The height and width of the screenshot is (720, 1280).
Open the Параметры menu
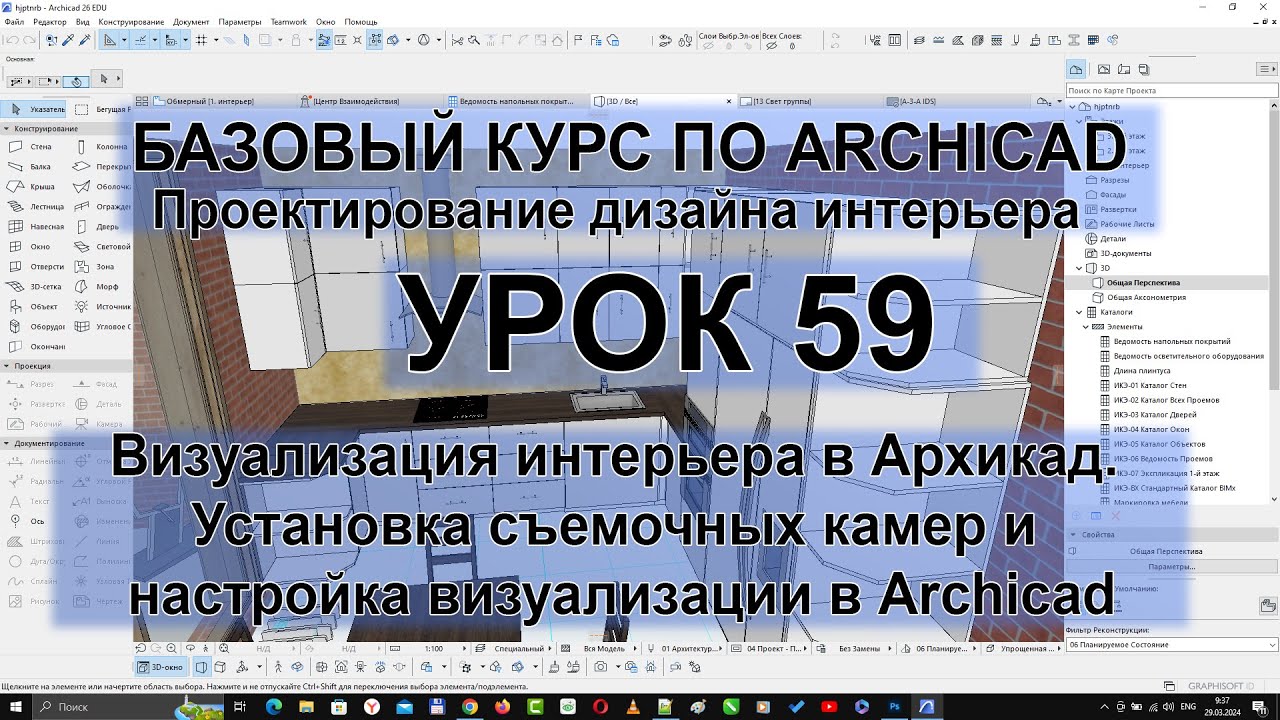pos(240,21)
